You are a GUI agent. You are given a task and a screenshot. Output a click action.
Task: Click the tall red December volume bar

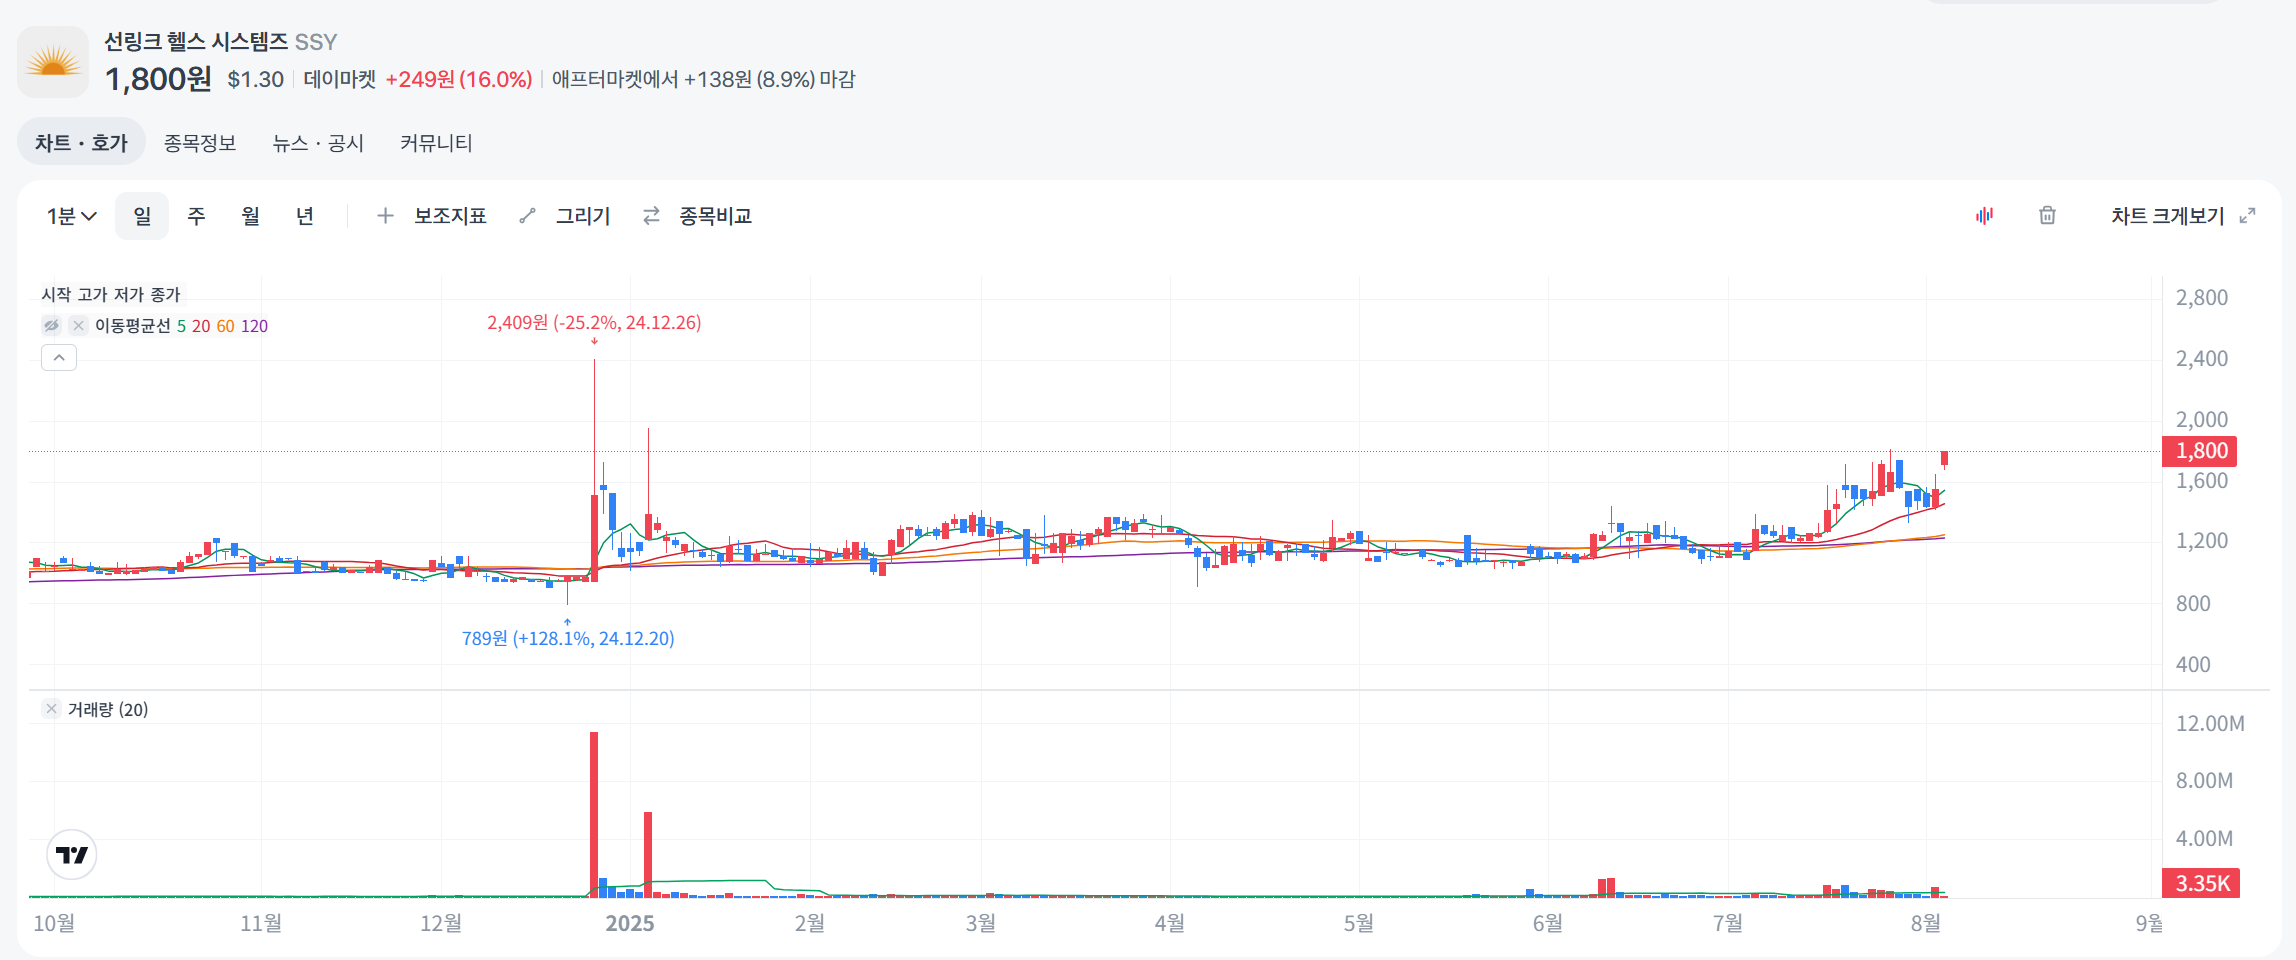[594, 814]
